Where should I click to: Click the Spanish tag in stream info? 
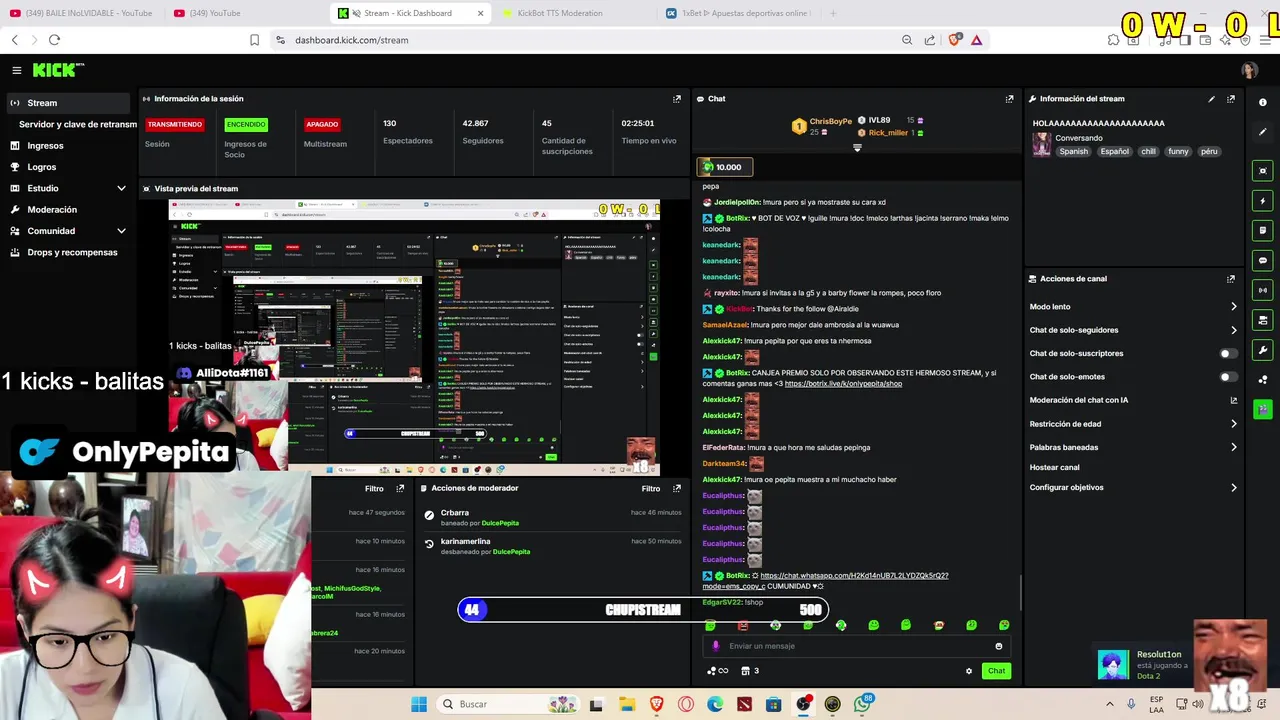[x=1074, y=152]
